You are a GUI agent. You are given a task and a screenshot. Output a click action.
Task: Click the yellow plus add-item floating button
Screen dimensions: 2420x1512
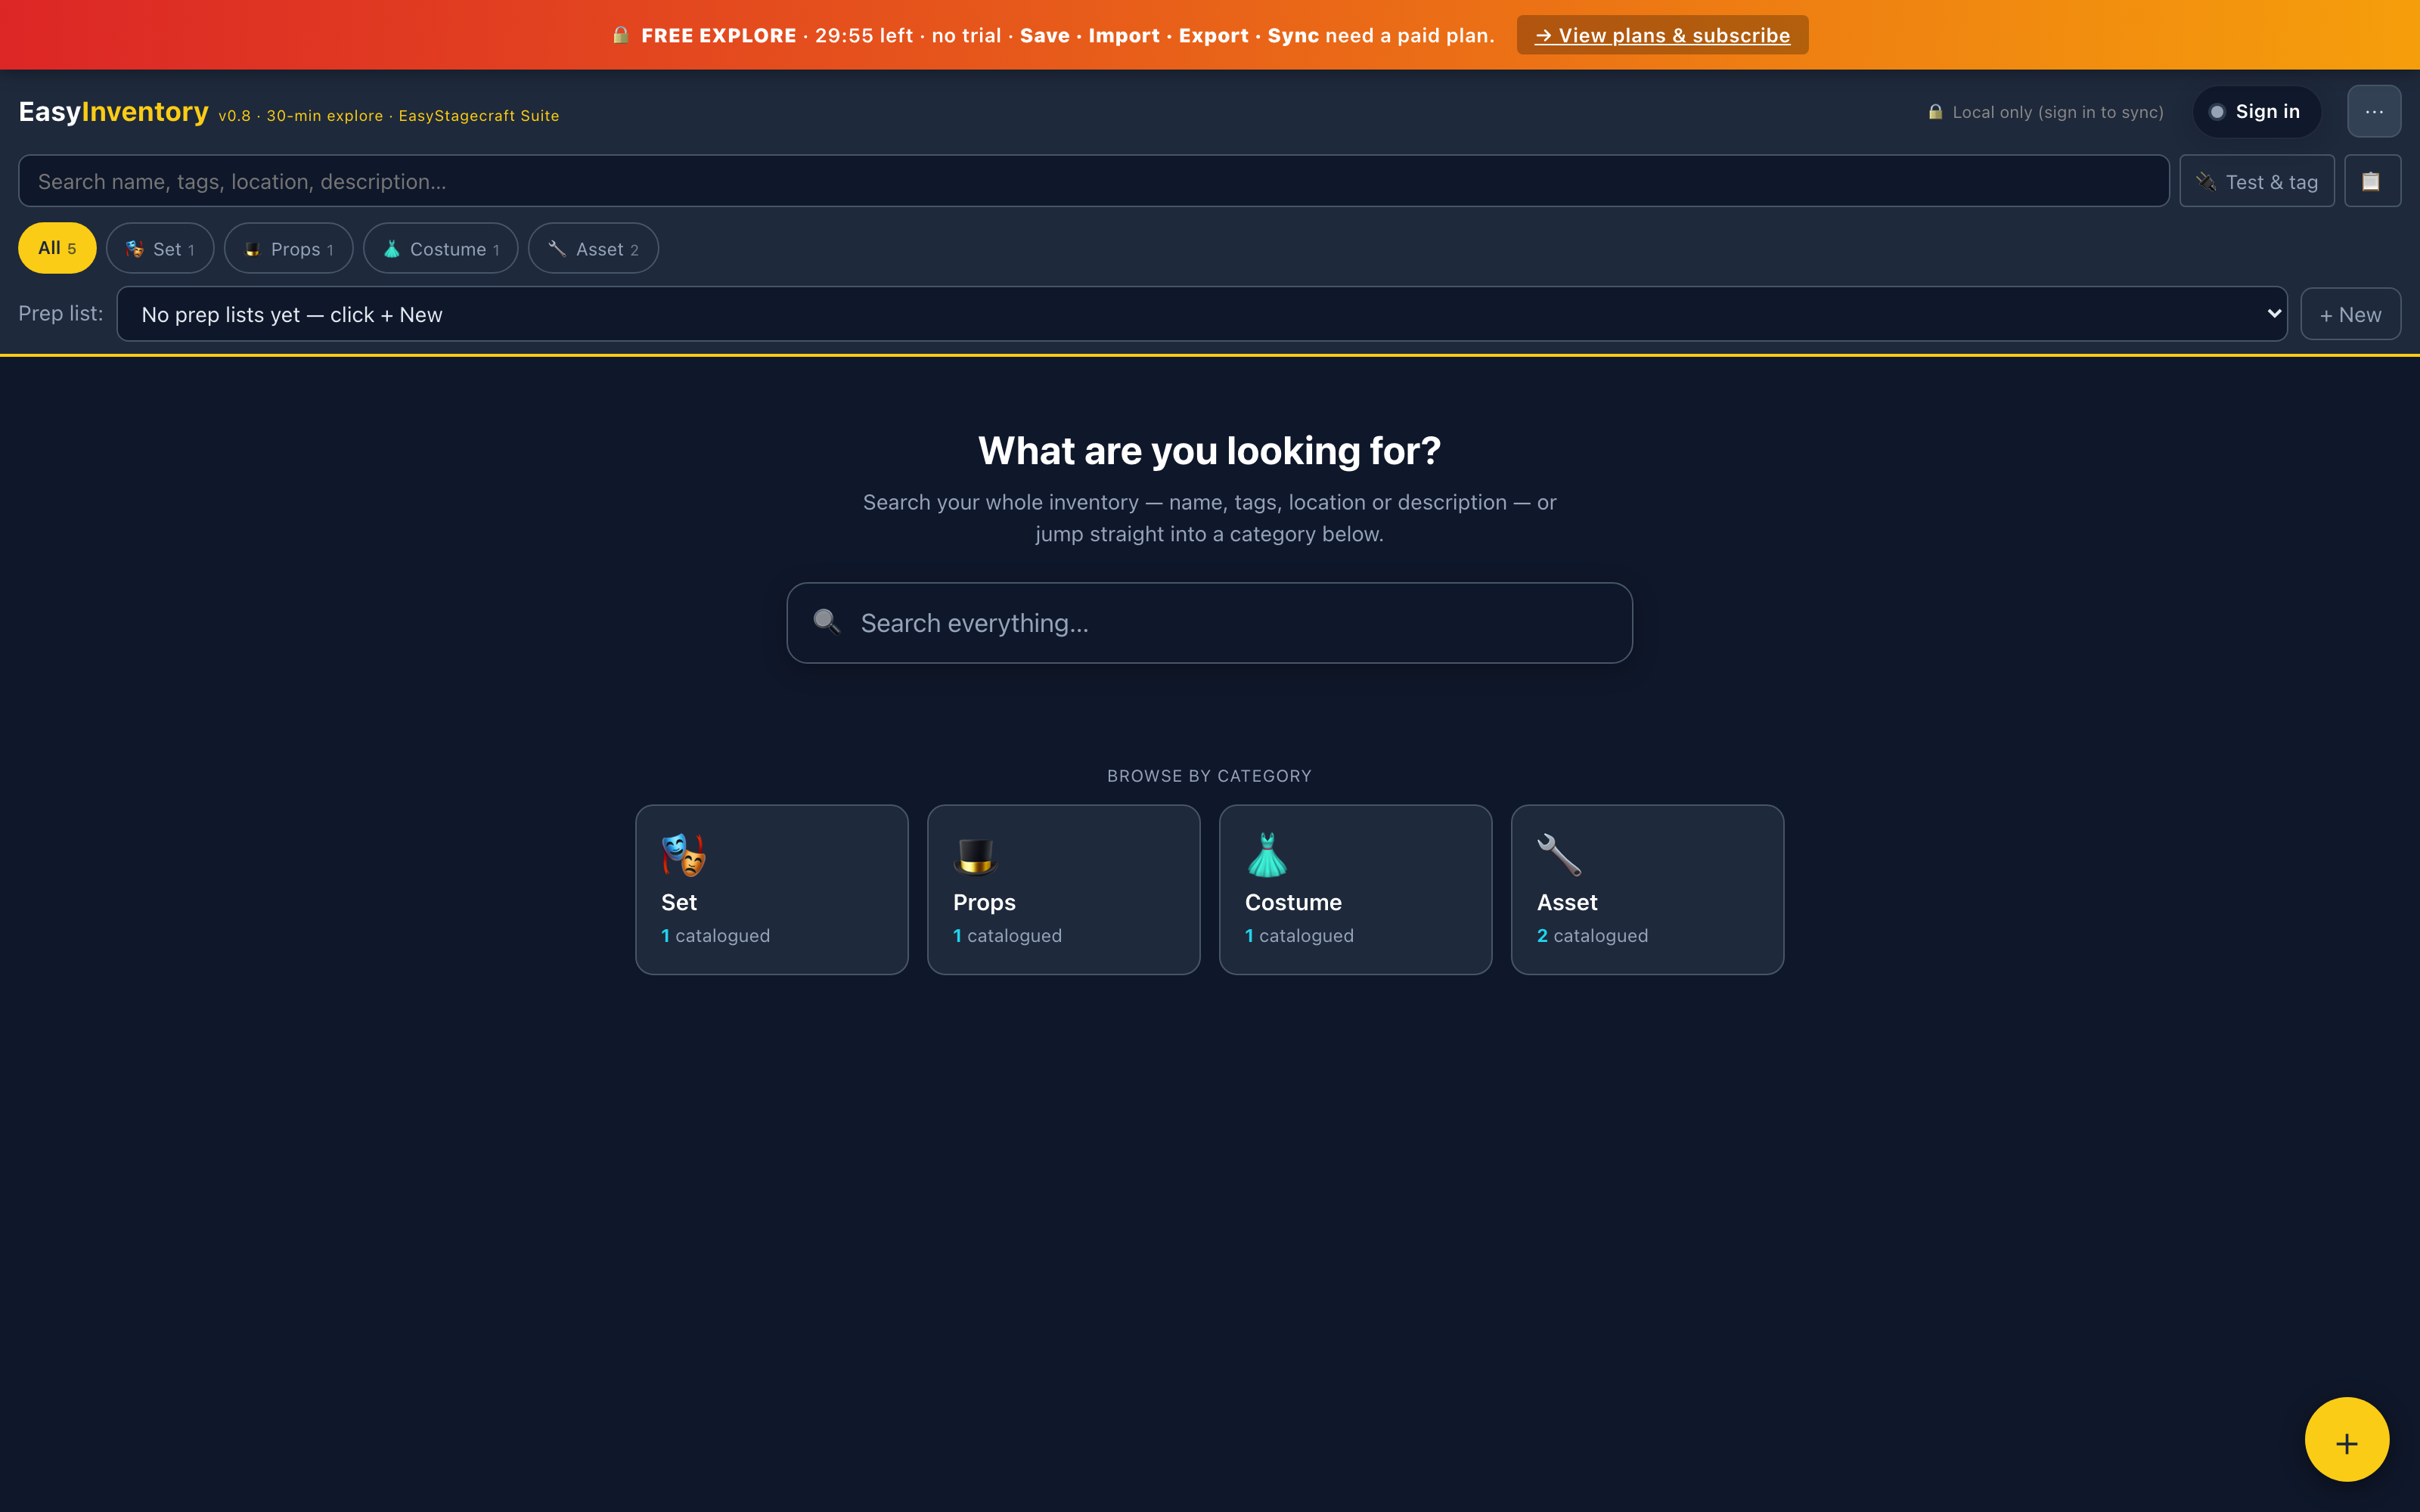[2346, 1440]
